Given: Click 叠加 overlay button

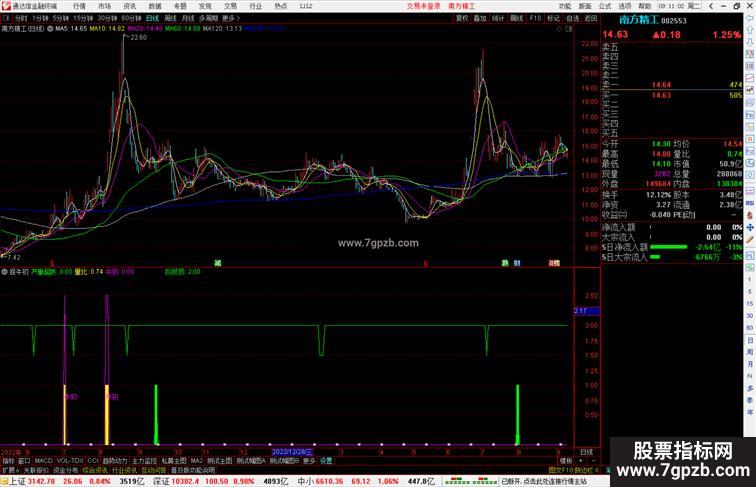Looking at the screenshot, I should pos(480,18).
